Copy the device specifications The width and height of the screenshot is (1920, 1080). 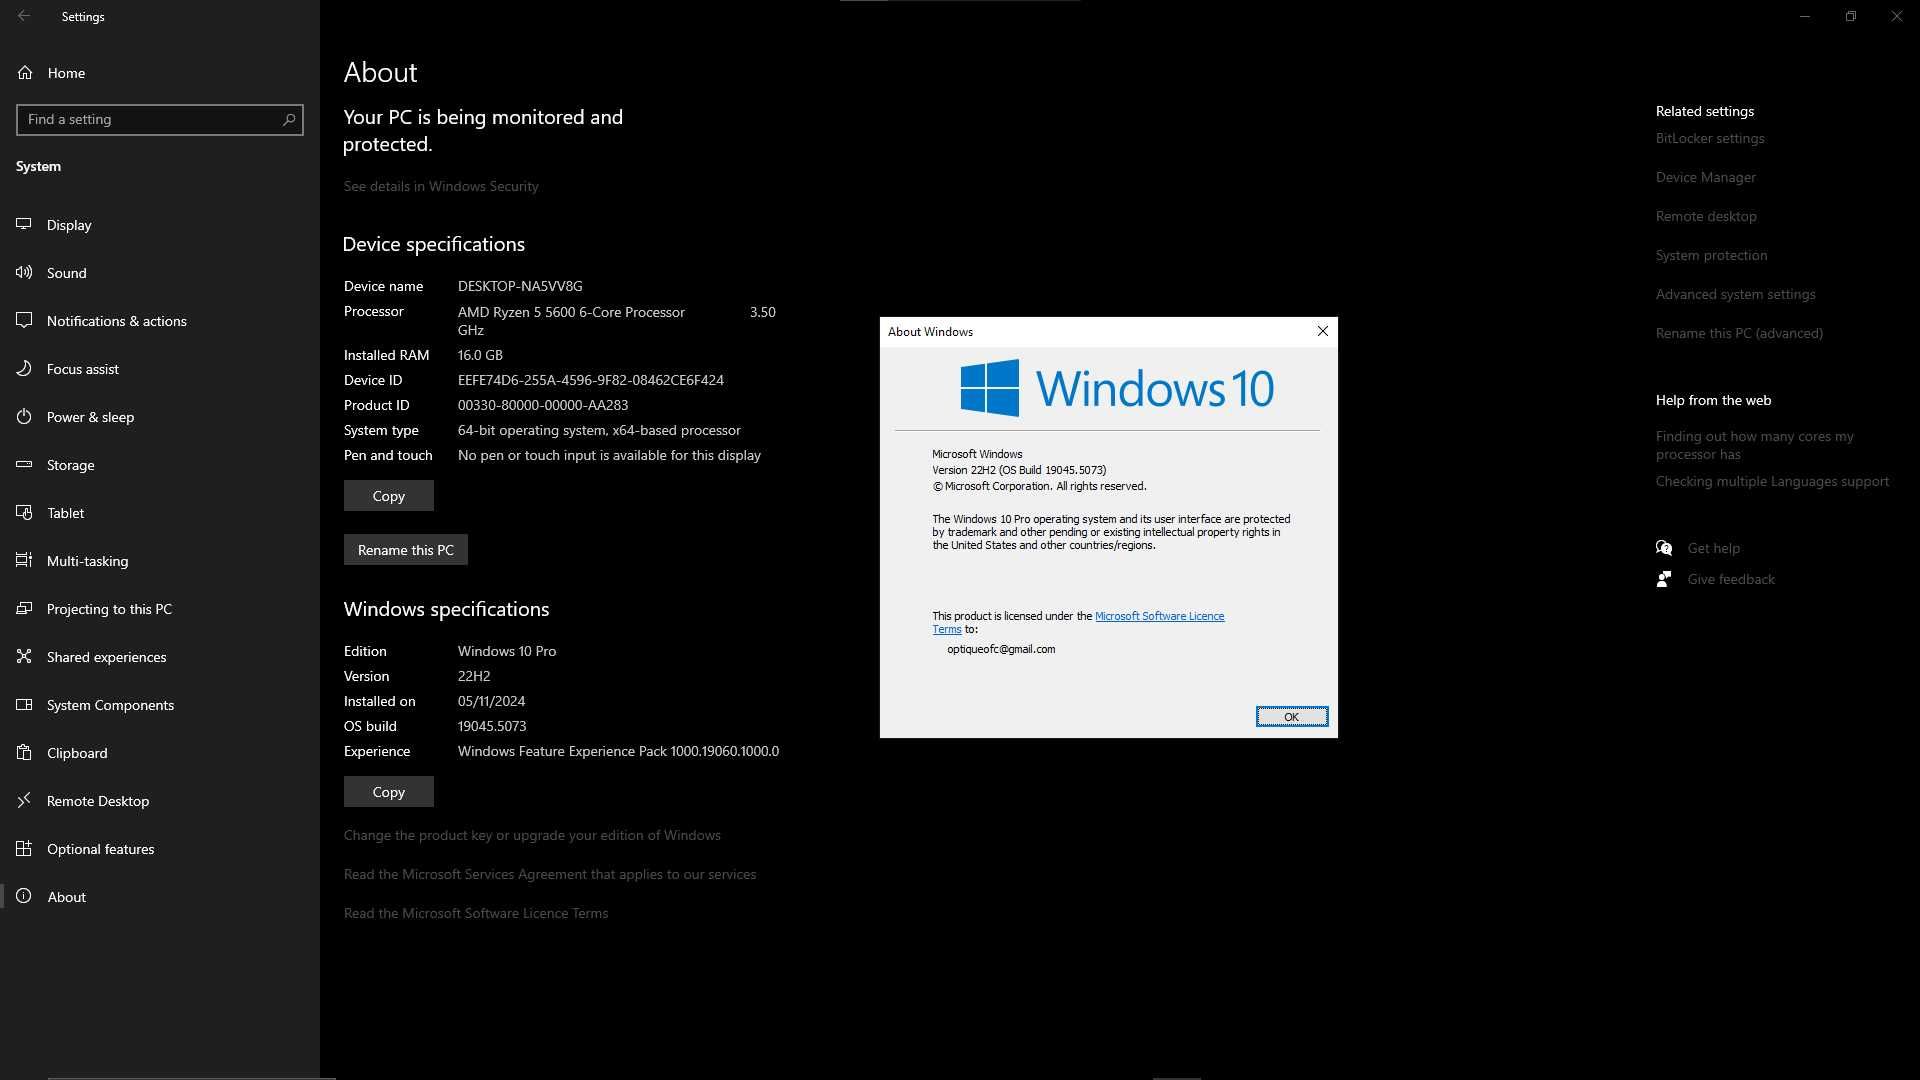pos(389,496)
